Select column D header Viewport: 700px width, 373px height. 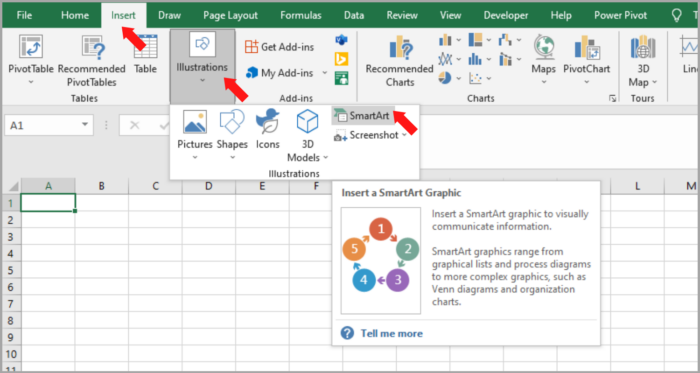click(209, 186)
